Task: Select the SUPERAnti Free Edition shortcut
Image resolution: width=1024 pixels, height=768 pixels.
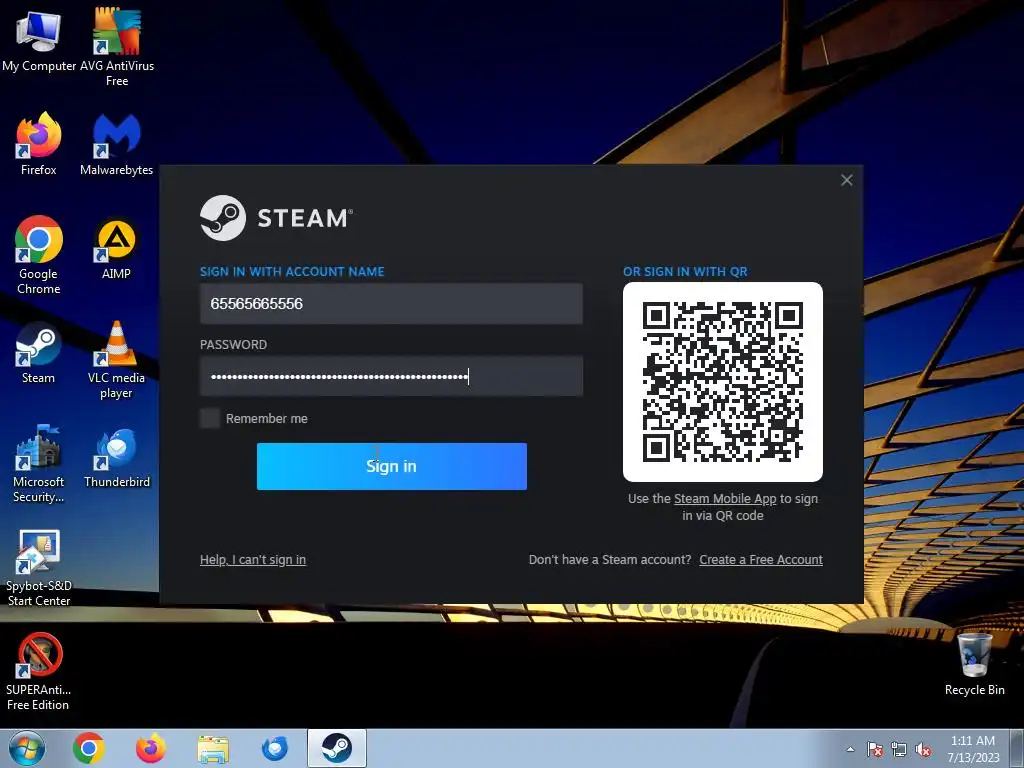Action: pos(39,671)
